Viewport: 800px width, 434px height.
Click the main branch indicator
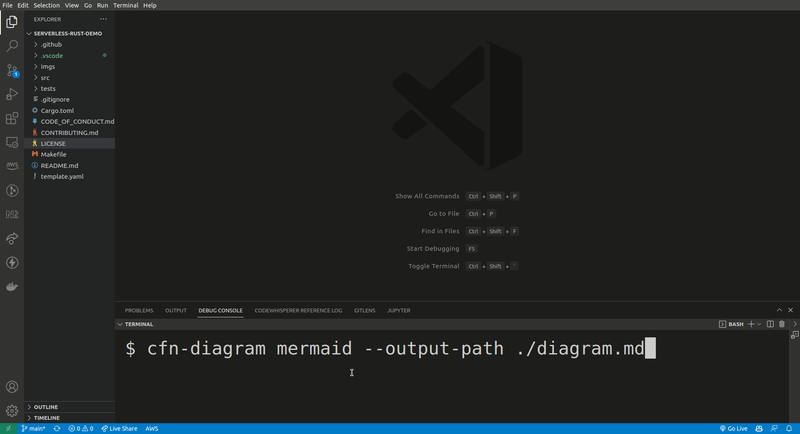[x=33, y=429]
